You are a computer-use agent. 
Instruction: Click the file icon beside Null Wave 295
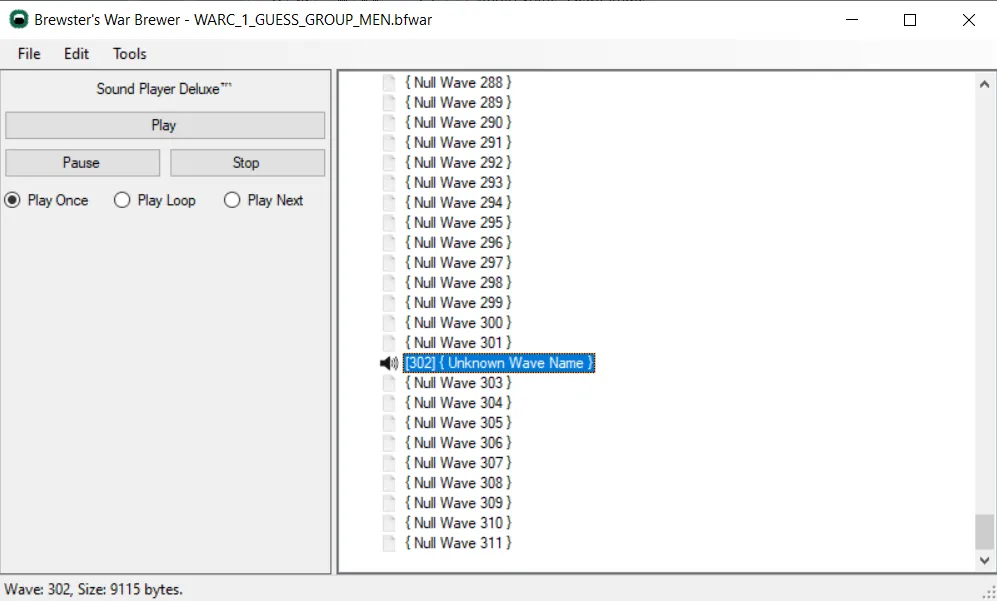coord(389,223)
